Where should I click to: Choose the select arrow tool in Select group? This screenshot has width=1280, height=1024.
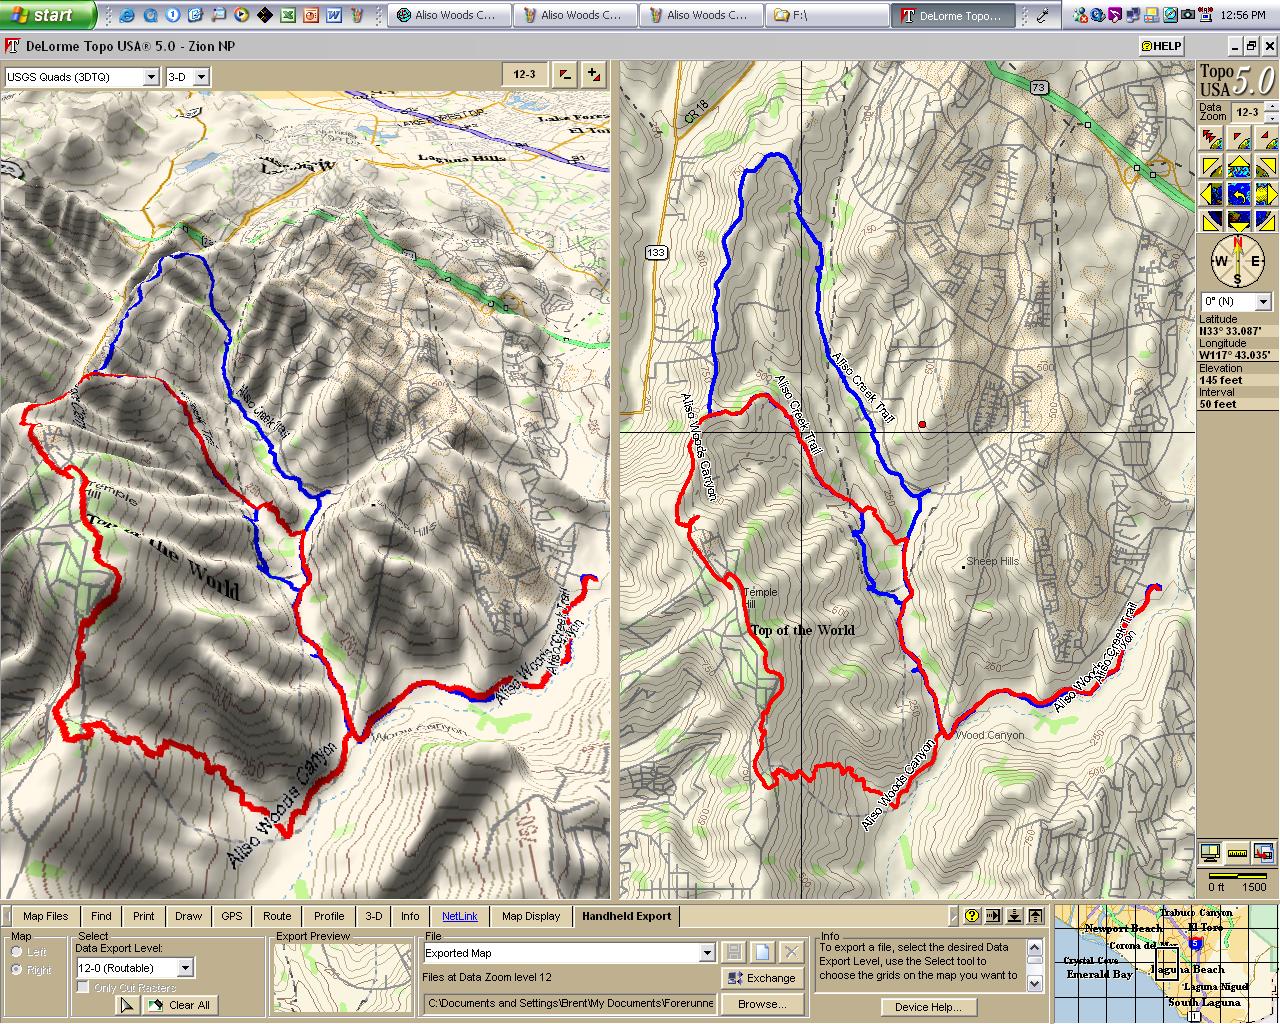pyautogui.click(x=127, y=1005)
